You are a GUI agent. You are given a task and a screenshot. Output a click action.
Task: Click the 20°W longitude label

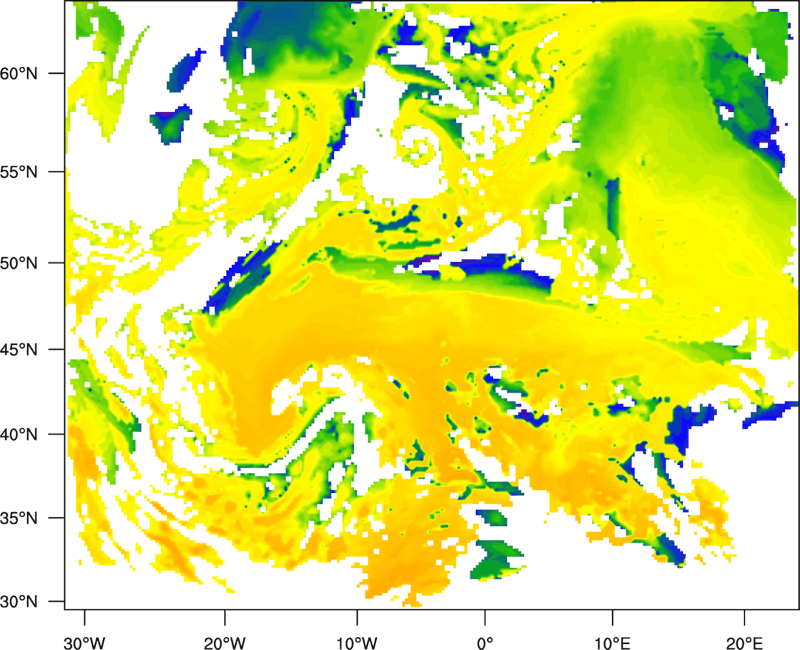tap(224, 643)
